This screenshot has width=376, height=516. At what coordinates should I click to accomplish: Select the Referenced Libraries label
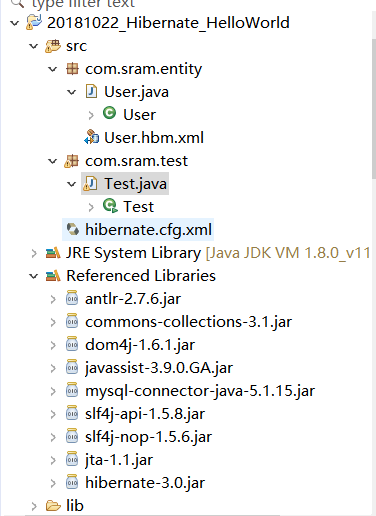pyautogui.click(x=141, y=276)
